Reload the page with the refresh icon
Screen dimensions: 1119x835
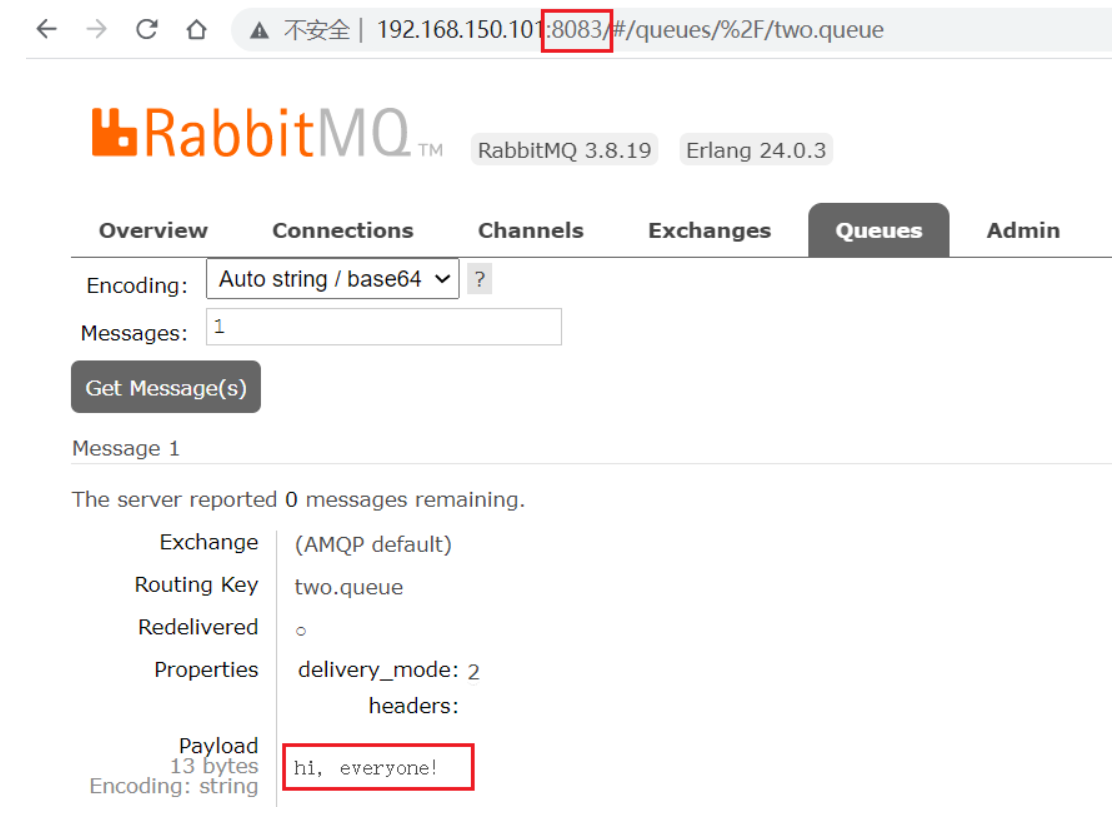click(147, 29)
